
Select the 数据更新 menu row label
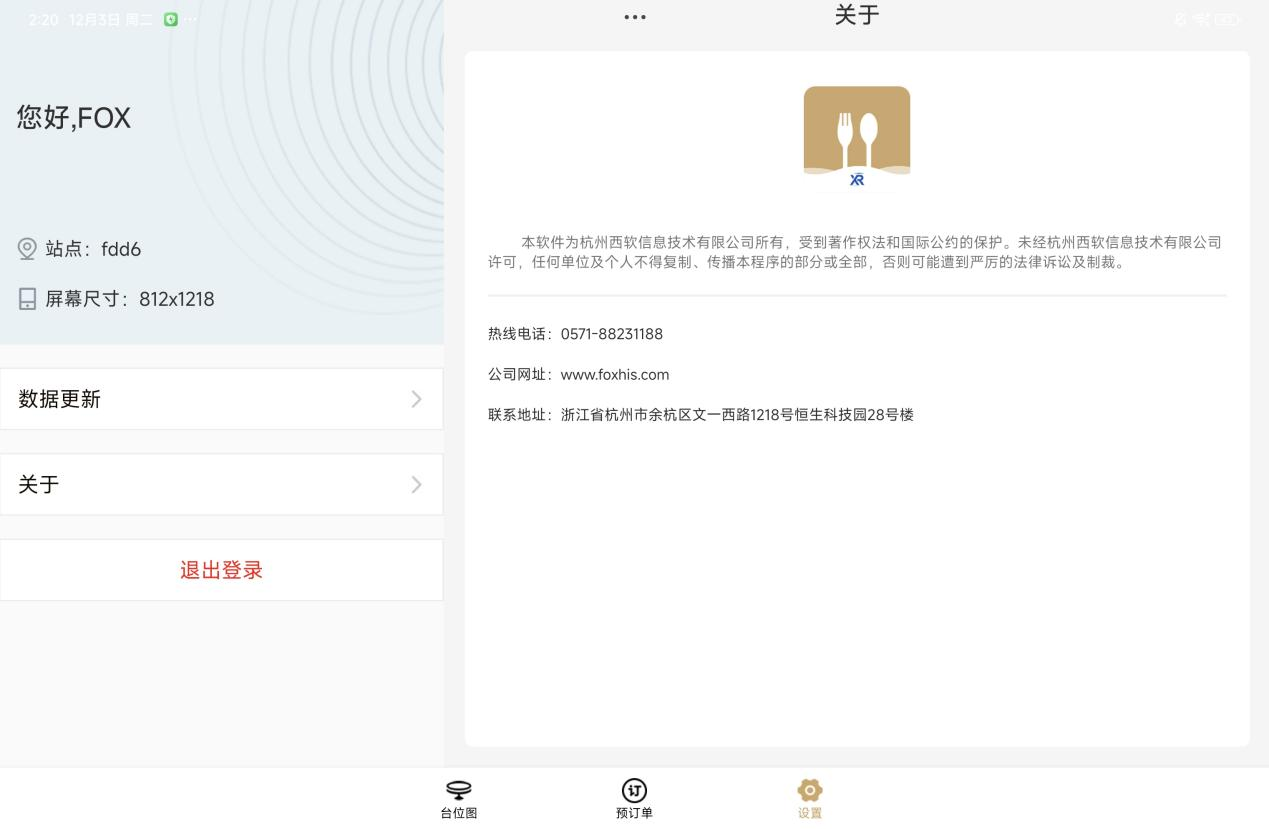pyautogui.click(x=60, y=400)
